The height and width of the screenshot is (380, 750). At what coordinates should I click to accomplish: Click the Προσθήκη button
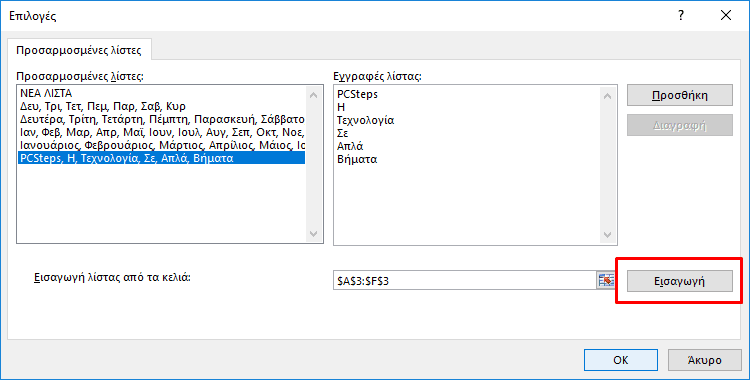click(x=680, y=95)
